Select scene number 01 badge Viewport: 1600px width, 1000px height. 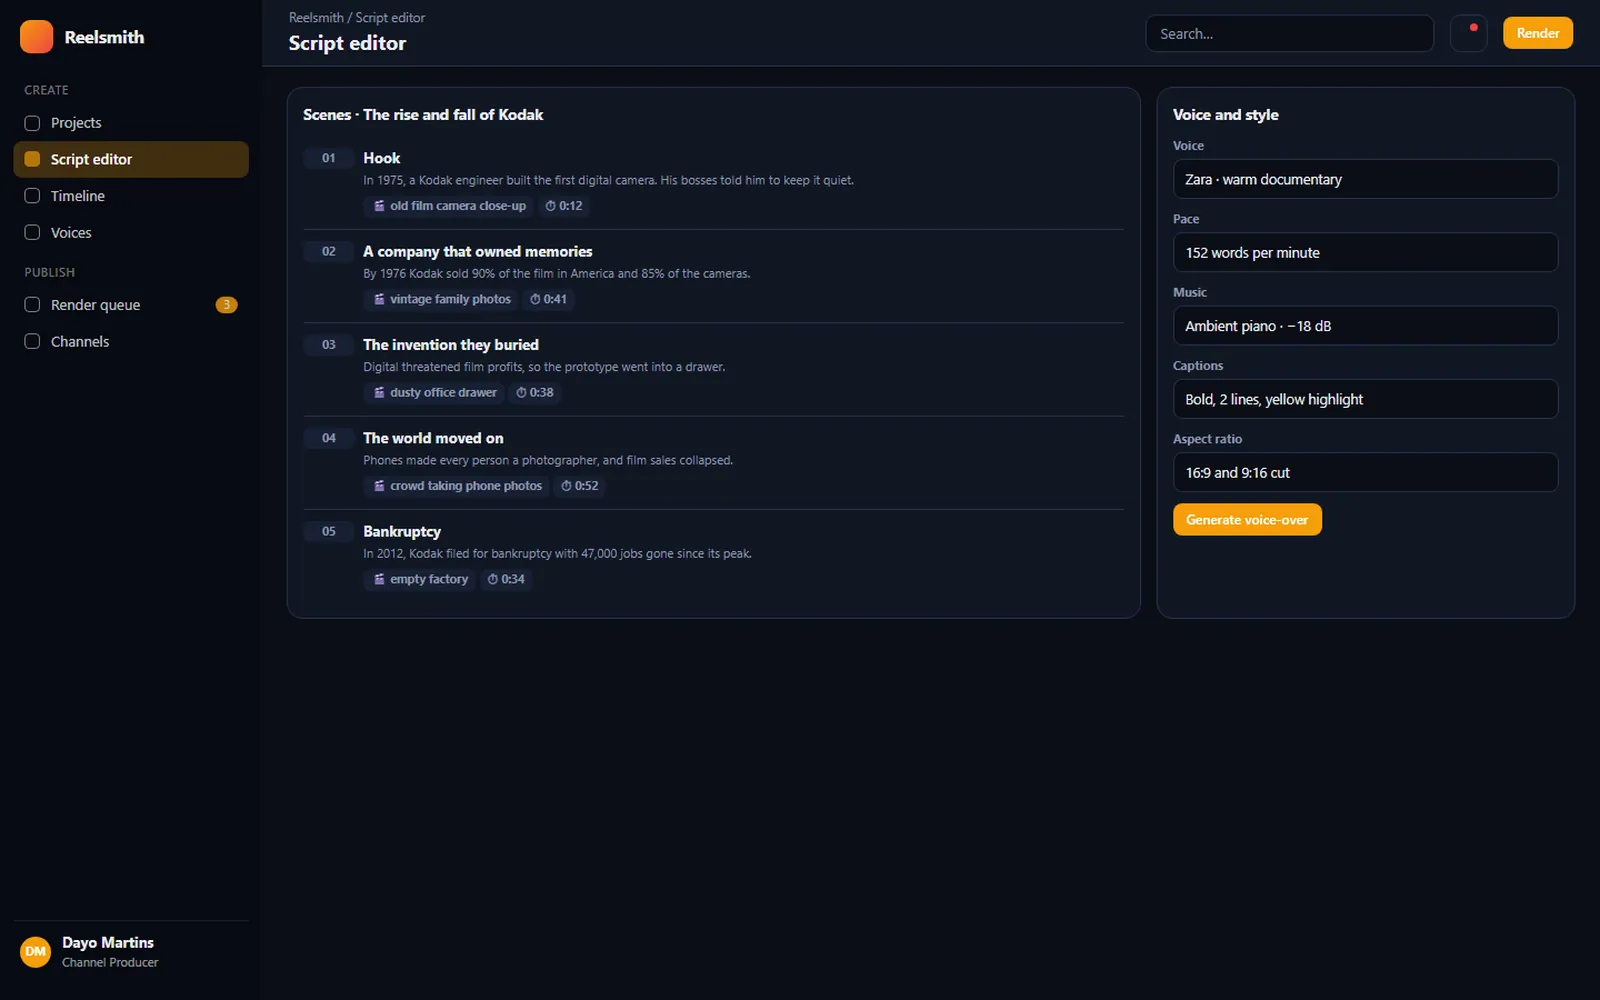pyautogui.click(x=329, y=158)
